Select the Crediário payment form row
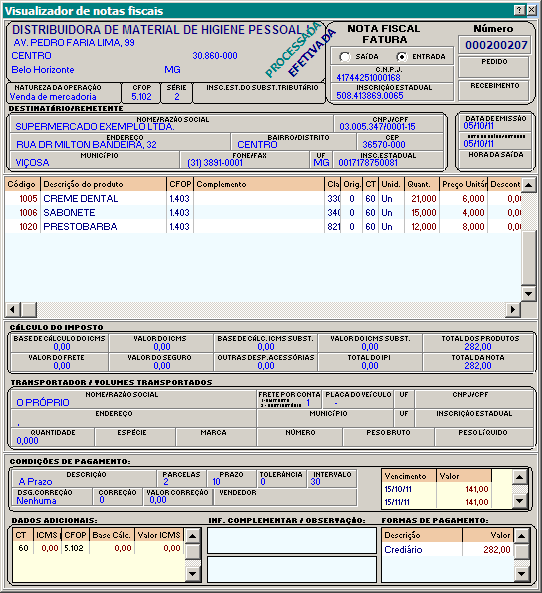The height and width of the screenshot is (593, 542). click(x=448, y=550)
